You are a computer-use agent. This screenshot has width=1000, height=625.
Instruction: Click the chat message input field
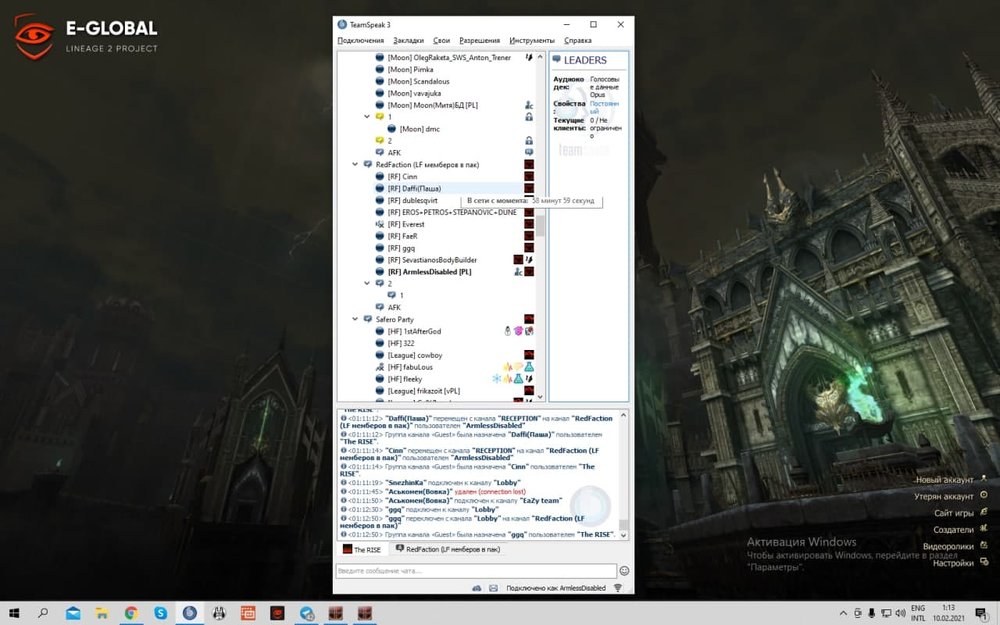point(475,570)
